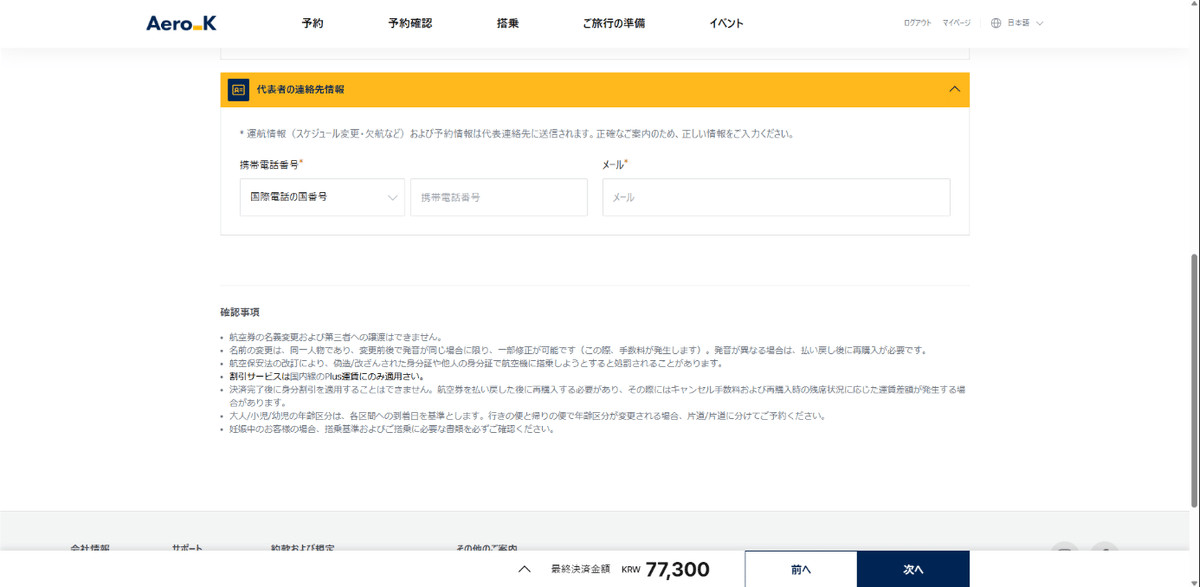The image size is (1200, 587).
Task: Click the 大人/小児/幼児の年齢区分 notice line
Action: [x=527, y=415]
